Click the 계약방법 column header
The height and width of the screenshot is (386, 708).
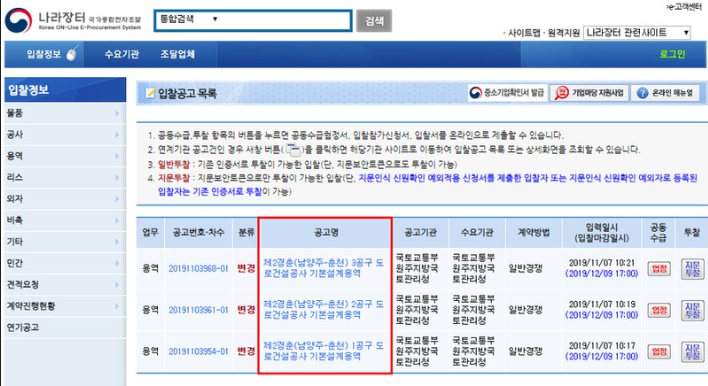click(x=533, y=233)
